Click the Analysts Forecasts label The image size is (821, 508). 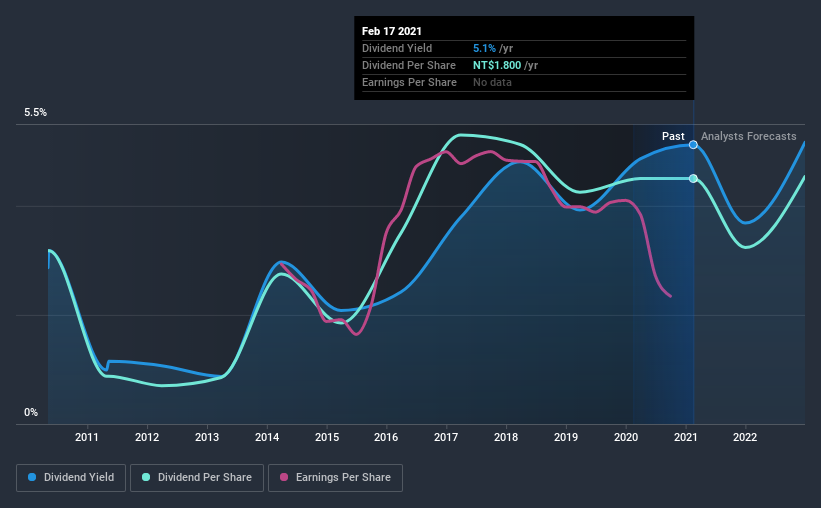click(749, 136)
